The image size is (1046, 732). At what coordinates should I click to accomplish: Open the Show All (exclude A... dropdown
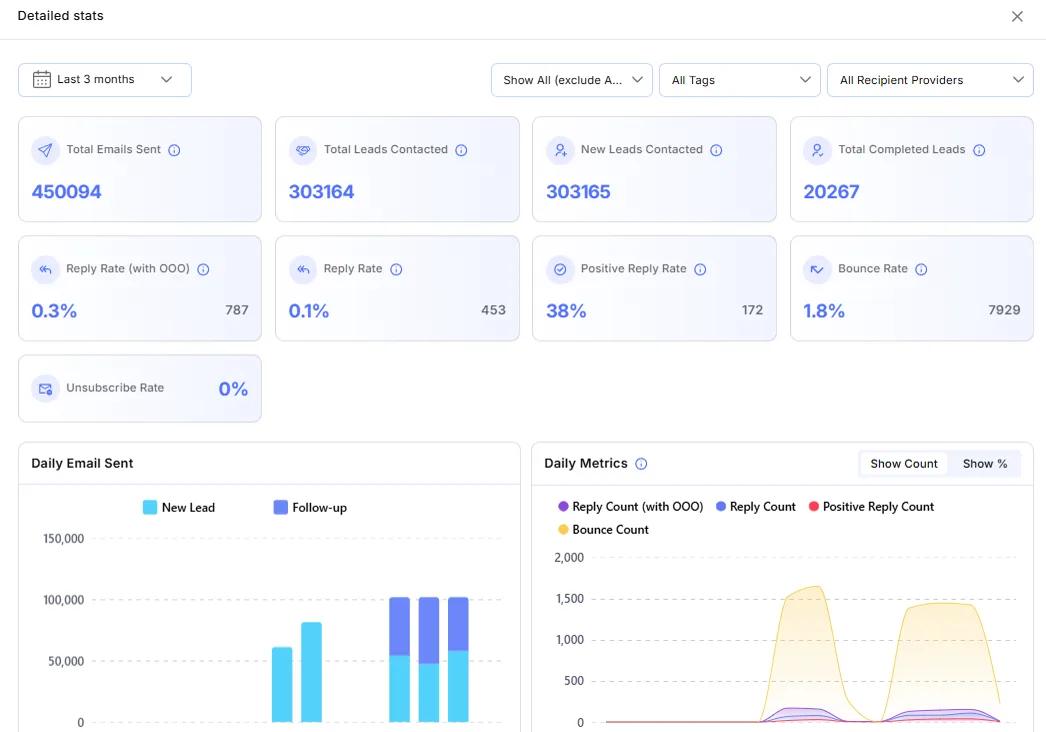coord(572,80)
